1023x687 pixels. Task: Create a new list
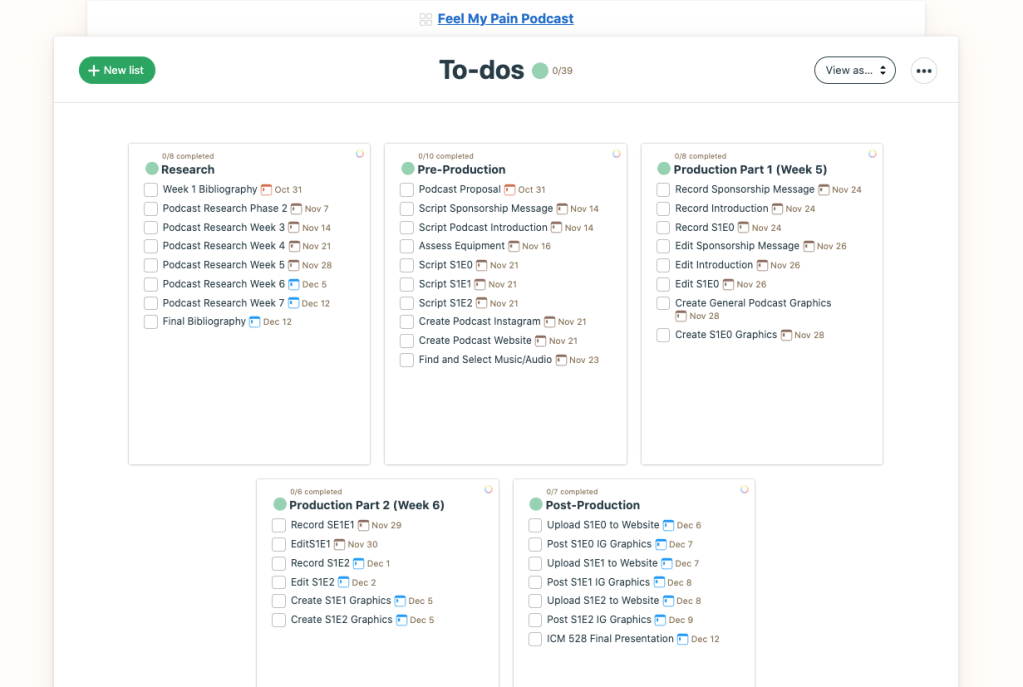click(117, 71)
